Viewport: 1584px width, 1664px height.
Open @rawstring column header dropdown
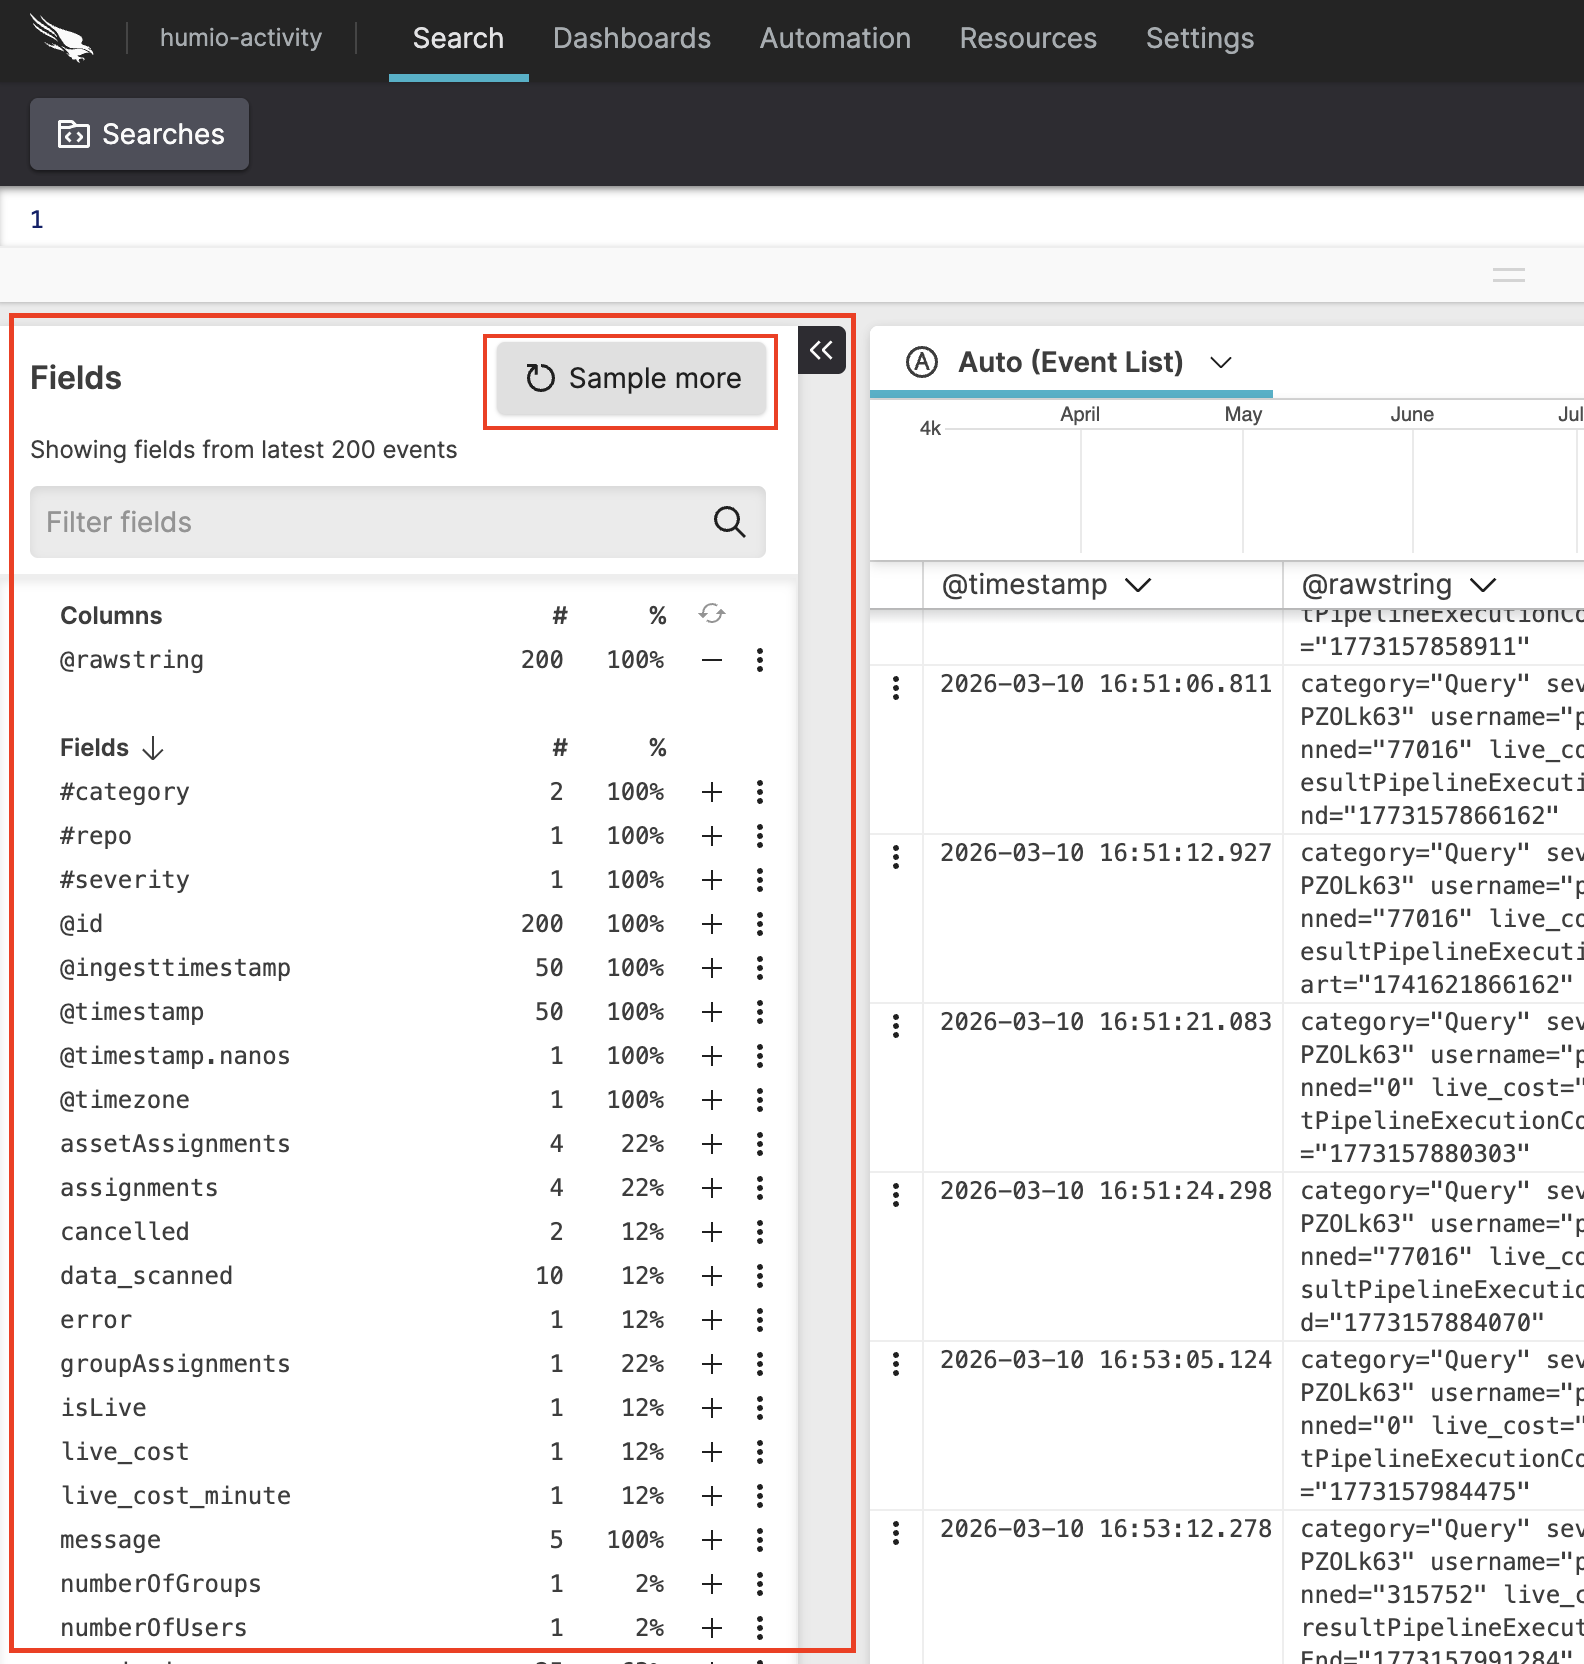coord(1483,585)
